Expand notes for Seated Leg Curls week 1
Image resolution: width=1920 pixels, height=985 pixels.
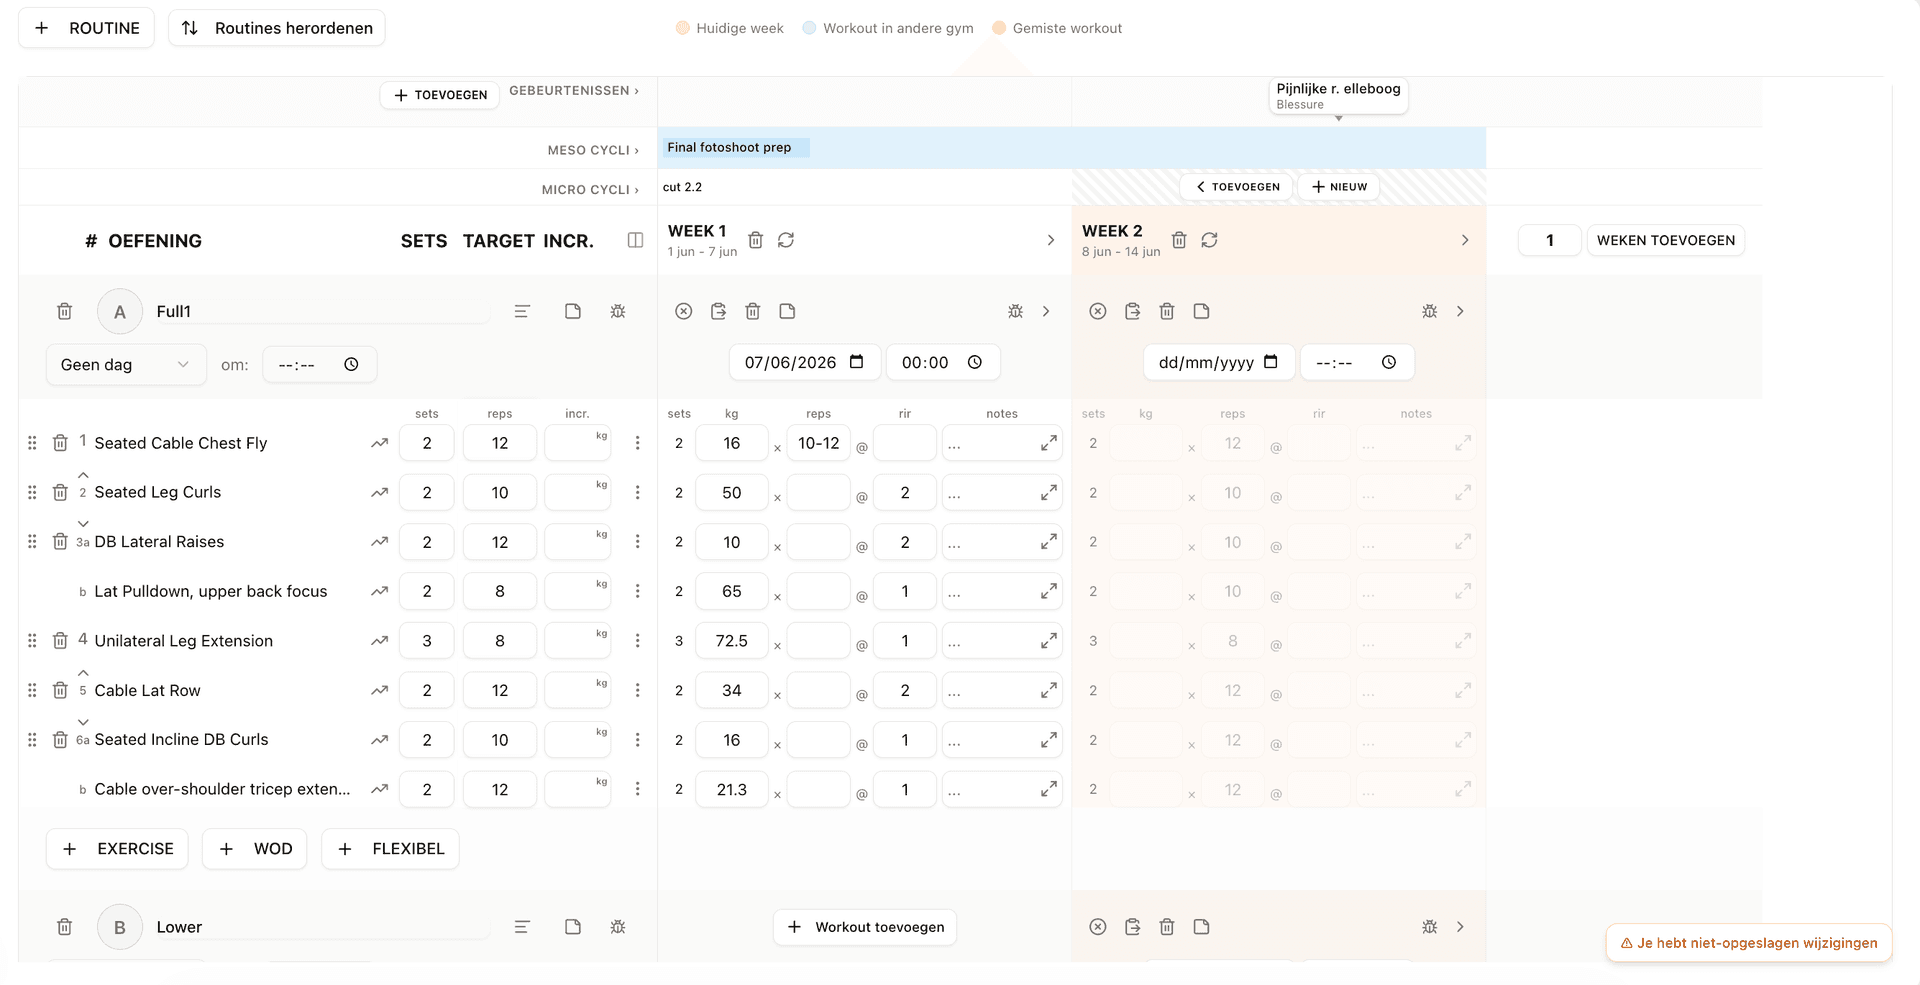click(x=1048, y=493)
